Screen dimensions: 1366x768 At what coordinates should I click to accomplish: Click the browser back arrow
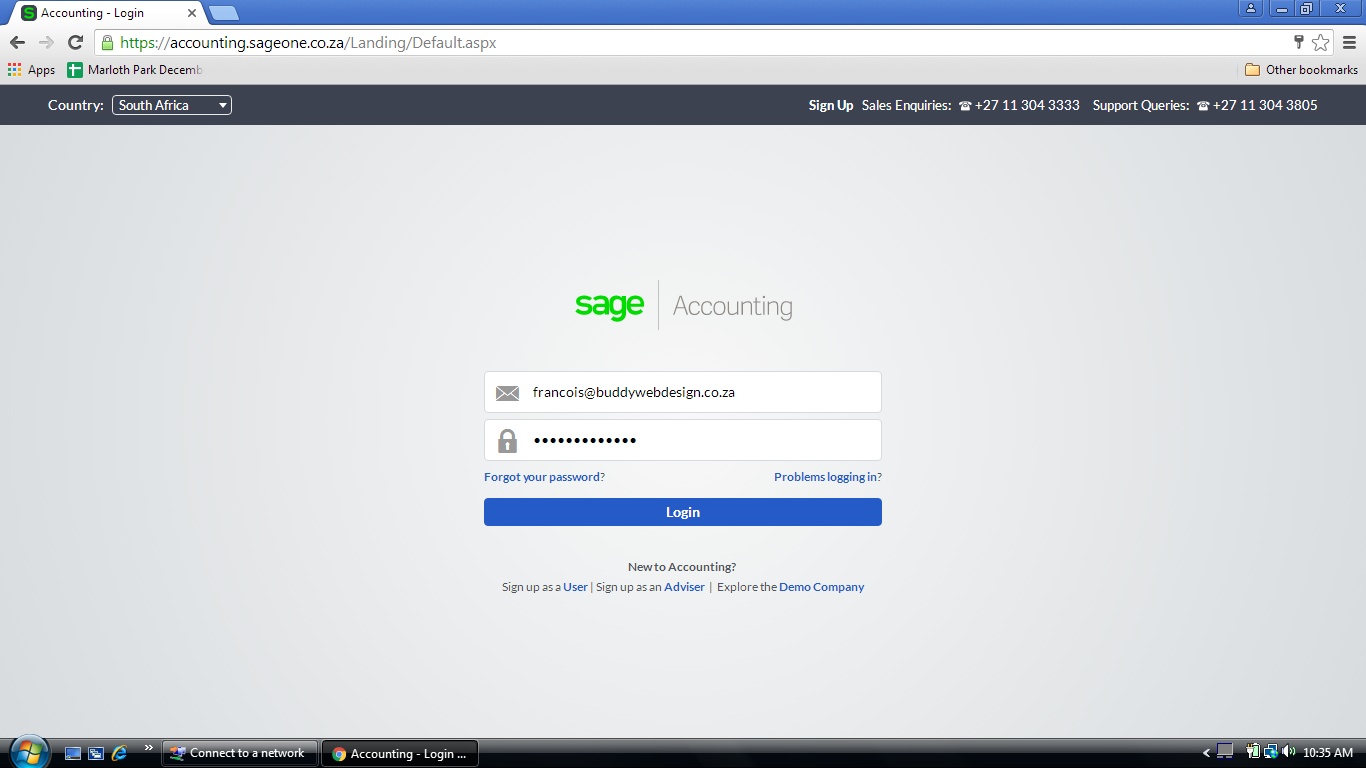pyautogui.click(x=17, y=42)
